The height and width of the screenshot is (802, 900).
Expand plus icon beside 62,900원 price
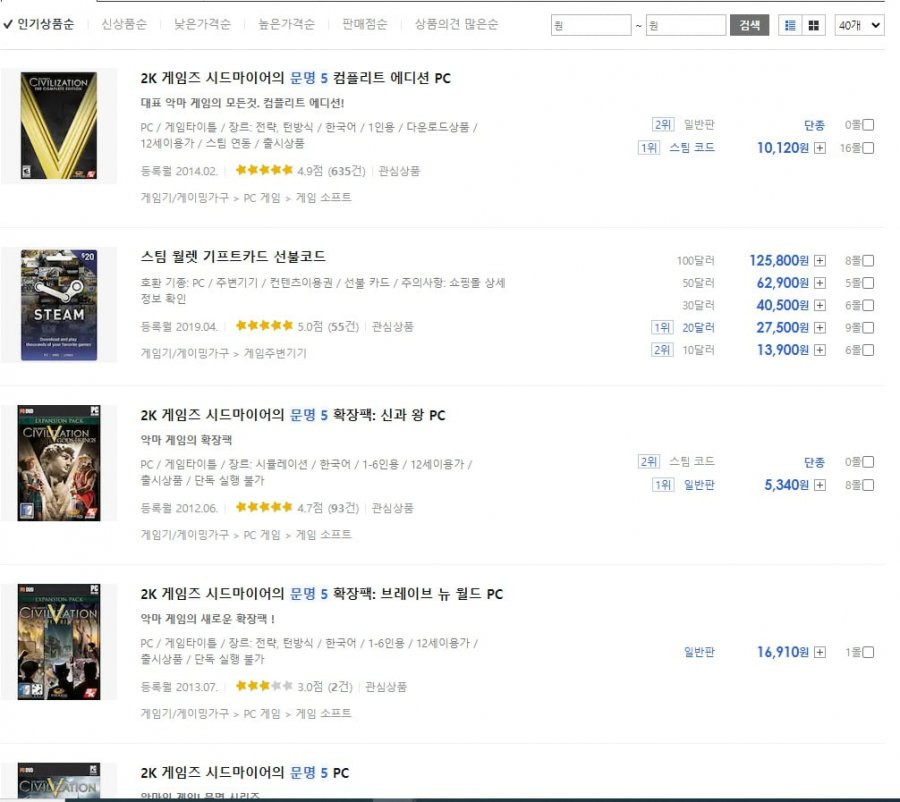pyautogui.click(x=820, y=283)
